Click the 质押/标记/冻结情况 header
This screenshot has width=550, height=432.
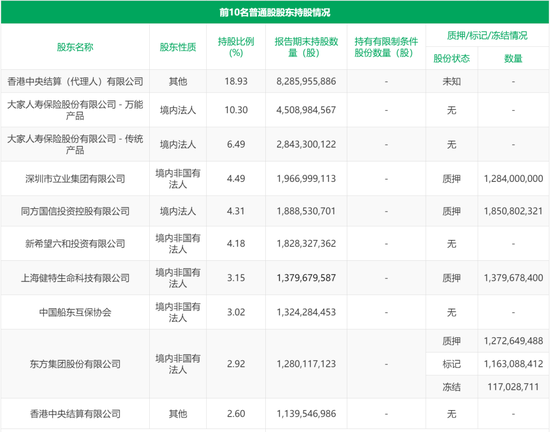click(x=487, y=35)
